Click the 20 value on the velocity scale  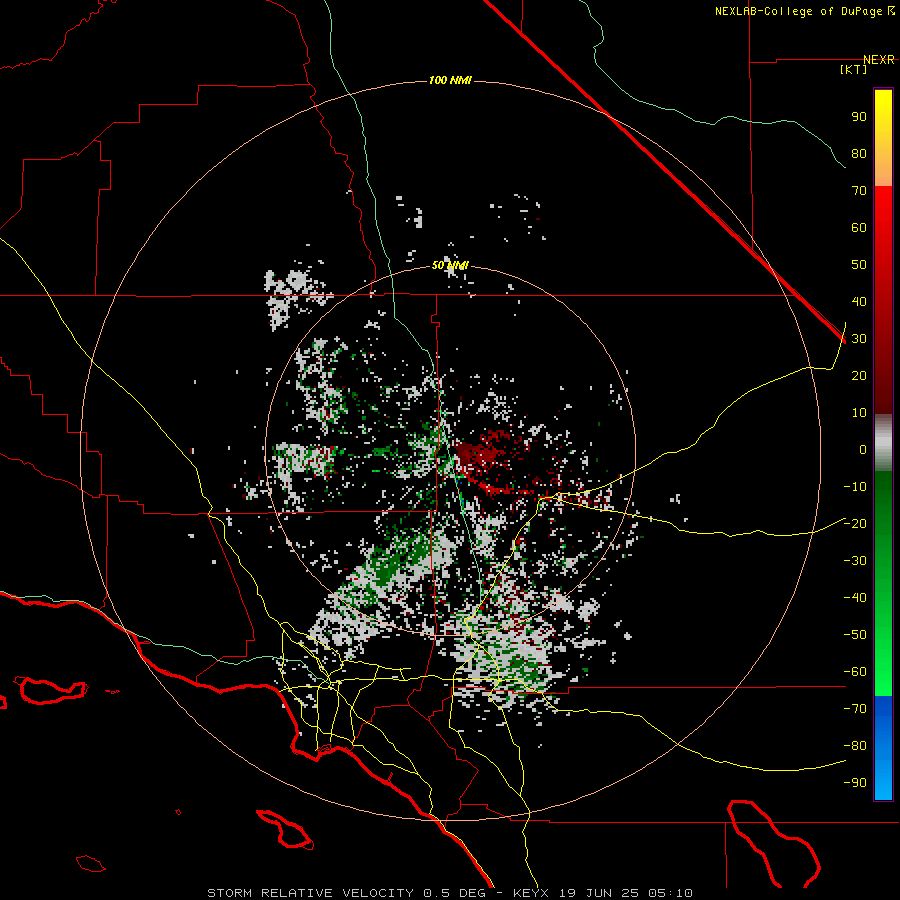point(859,376)
